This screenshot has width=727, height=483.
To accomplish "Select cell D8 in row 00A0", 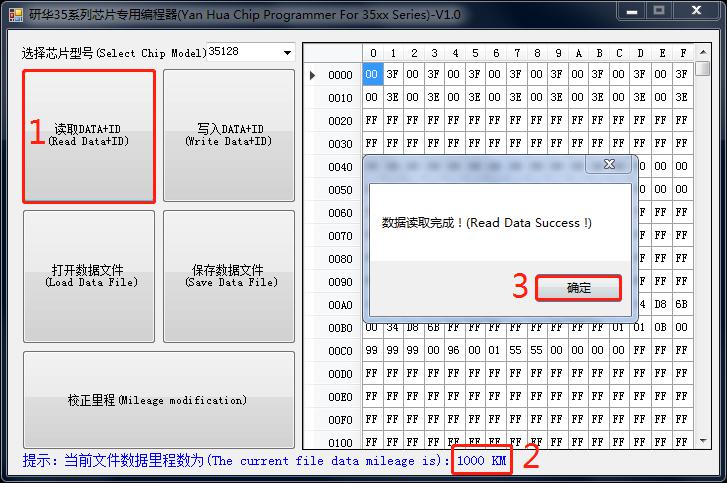I will (x=660, y=304).
